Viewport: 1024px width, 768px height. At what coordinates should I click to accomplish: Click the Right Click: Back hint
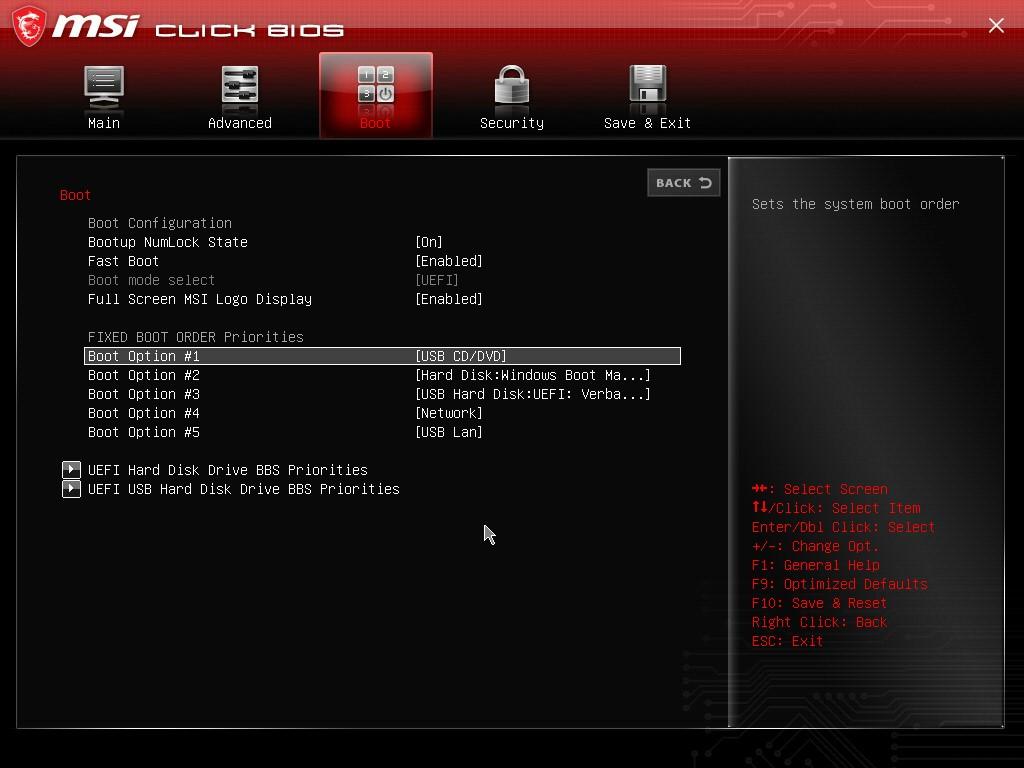pos(819,622)
